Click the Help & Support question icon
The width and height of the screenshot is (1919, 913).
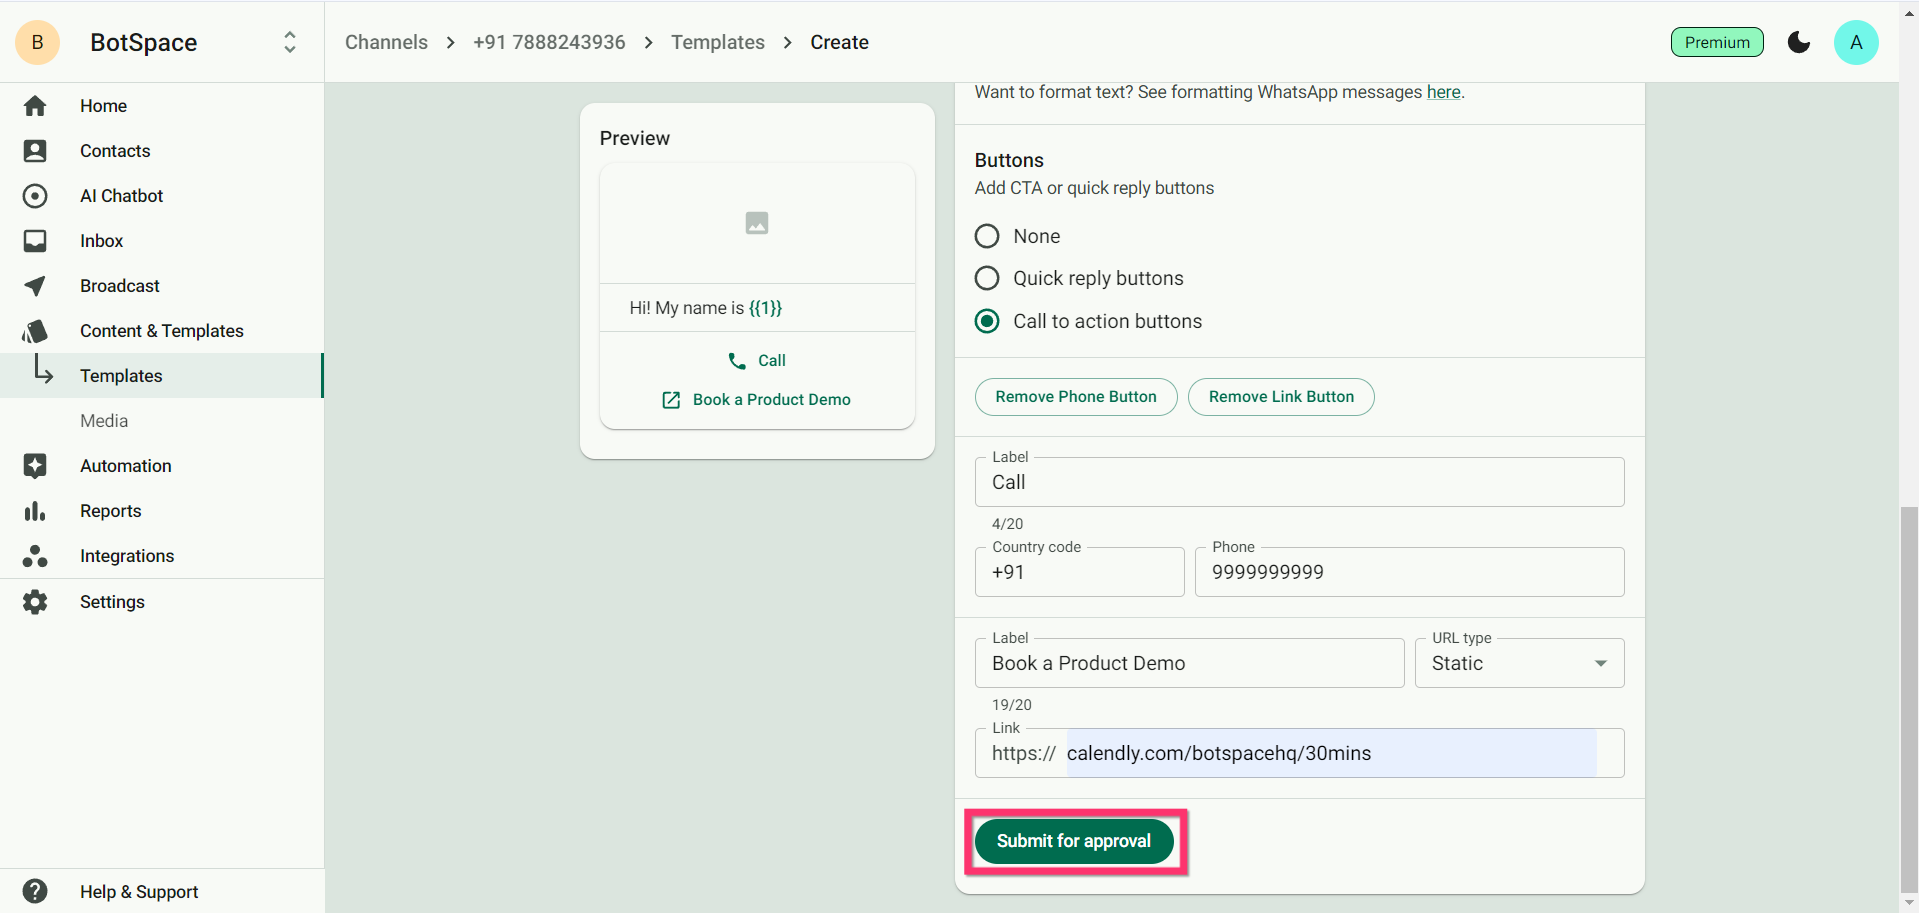[35, 891]
